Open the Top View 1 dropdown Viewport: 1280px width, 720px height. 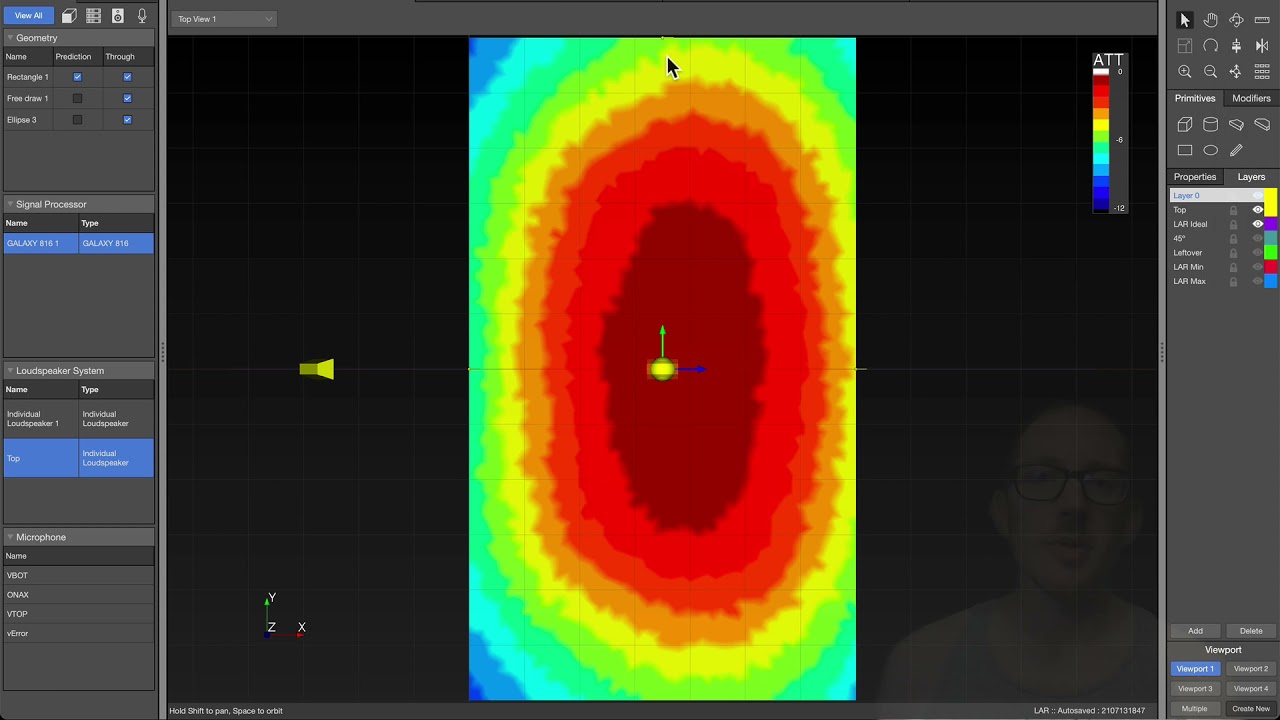tap(224, 19)
